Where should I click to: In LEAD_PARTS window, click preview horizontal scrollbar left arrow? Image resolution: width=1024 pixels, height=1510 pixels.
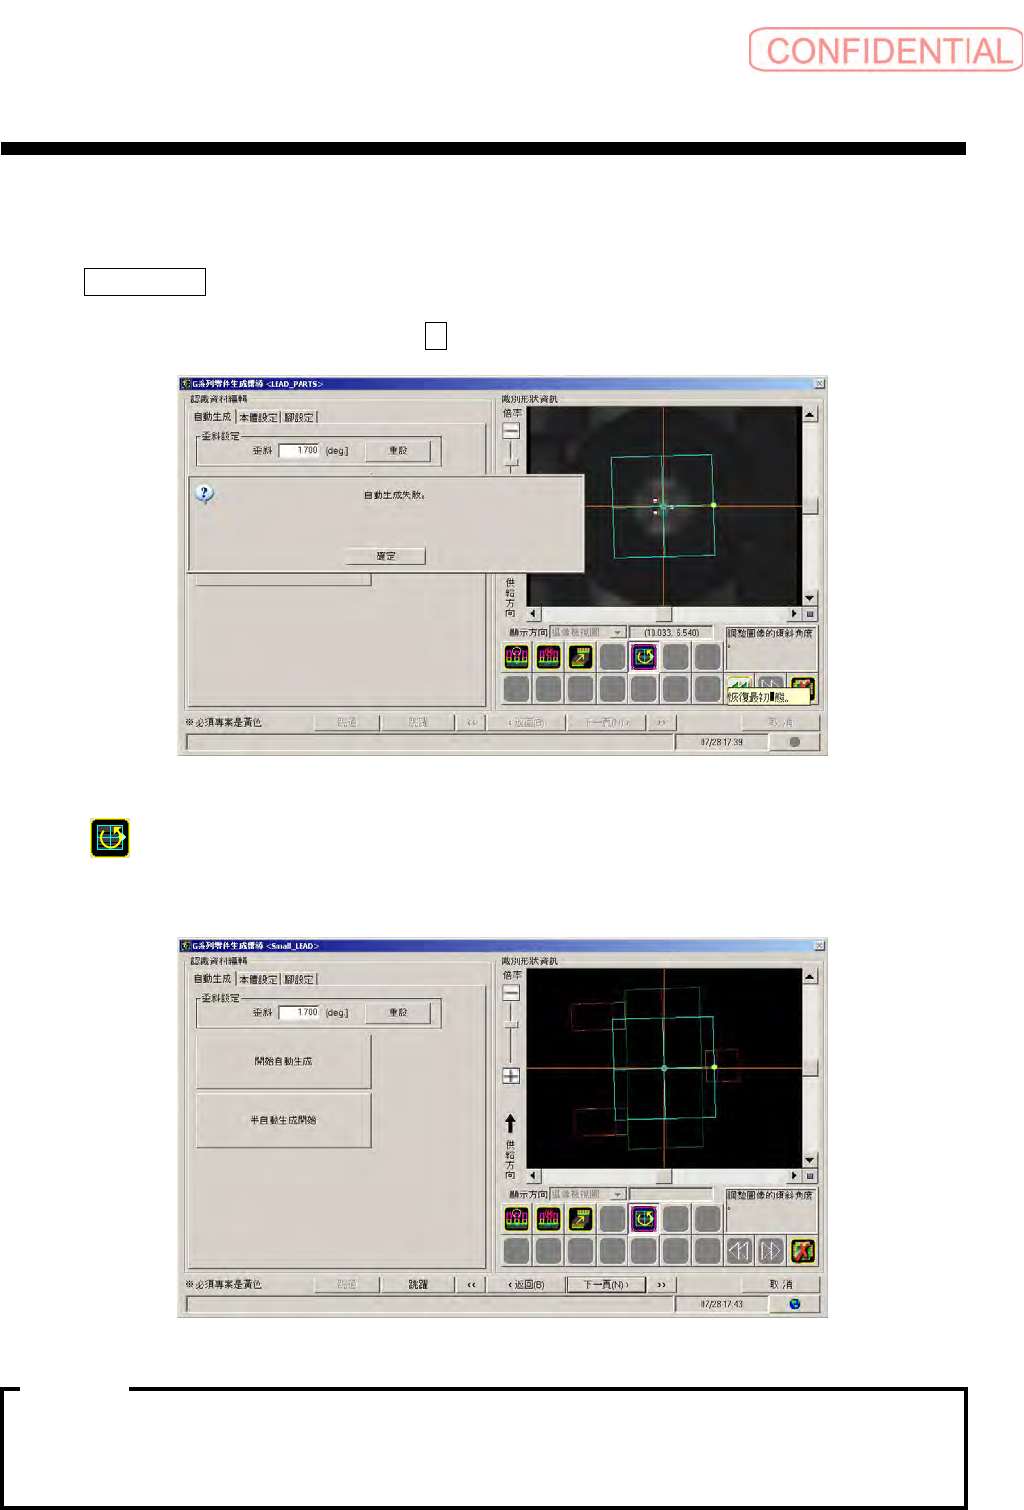(533, 614)
